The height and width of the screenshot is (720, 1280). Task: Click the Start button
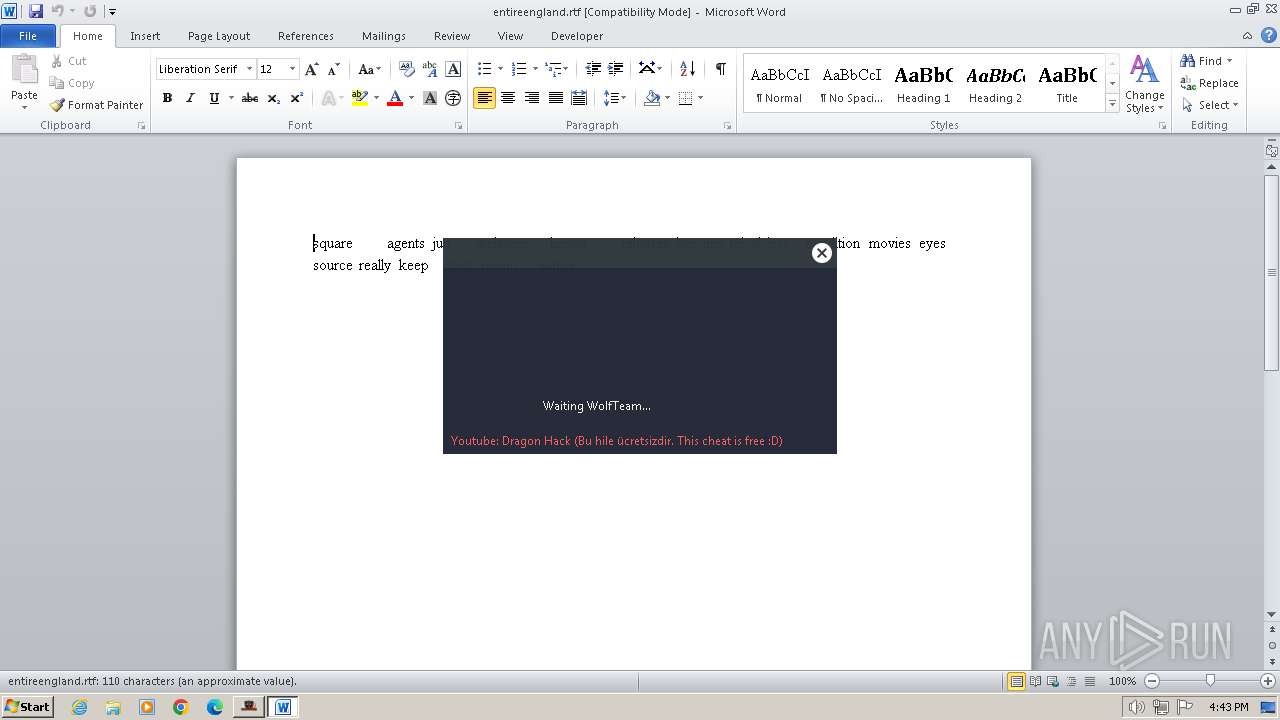coord(27,707)
